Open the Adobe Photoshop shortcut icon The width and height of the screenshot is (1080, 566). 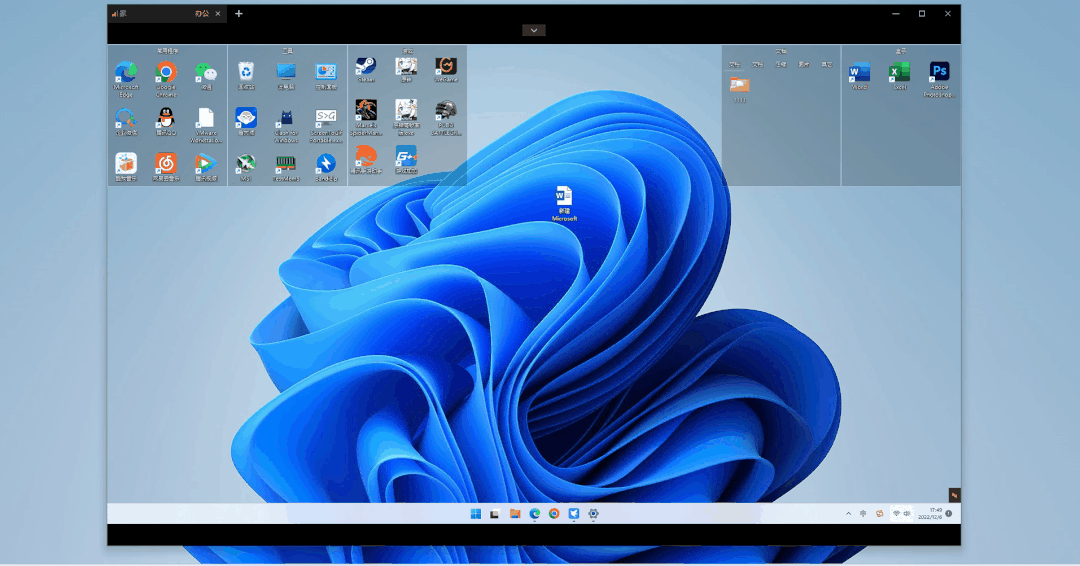pos(939,72)
